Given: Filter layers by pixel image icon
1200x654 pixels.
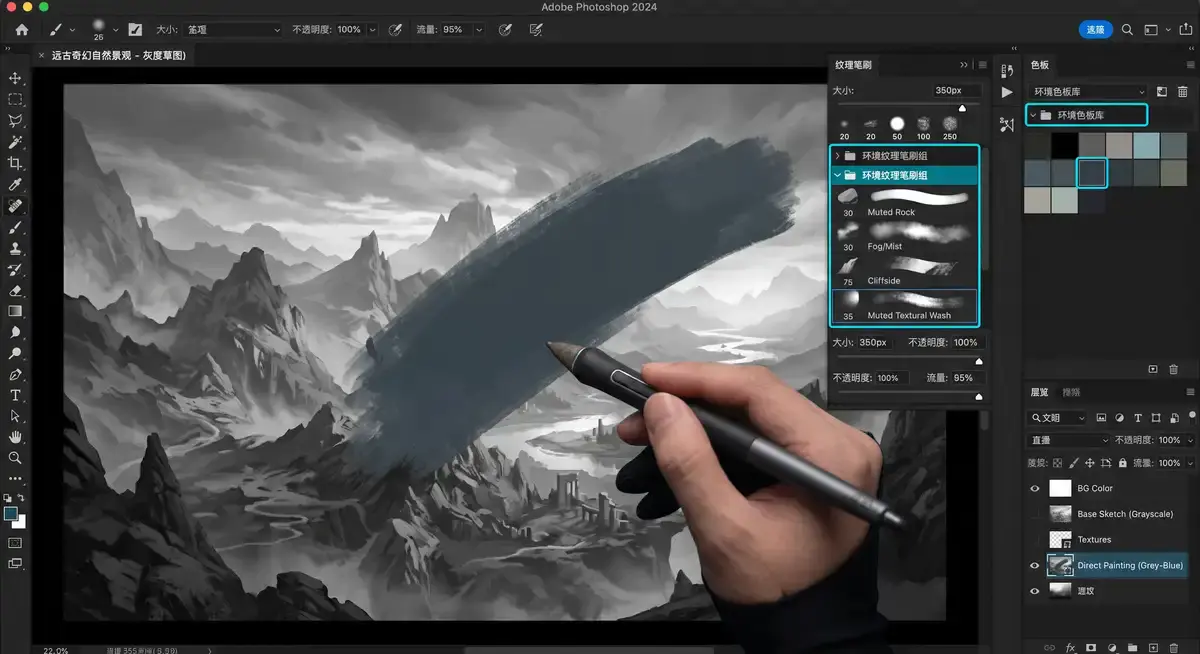Looking at the screenshot, I should [x=1102, y=418].
